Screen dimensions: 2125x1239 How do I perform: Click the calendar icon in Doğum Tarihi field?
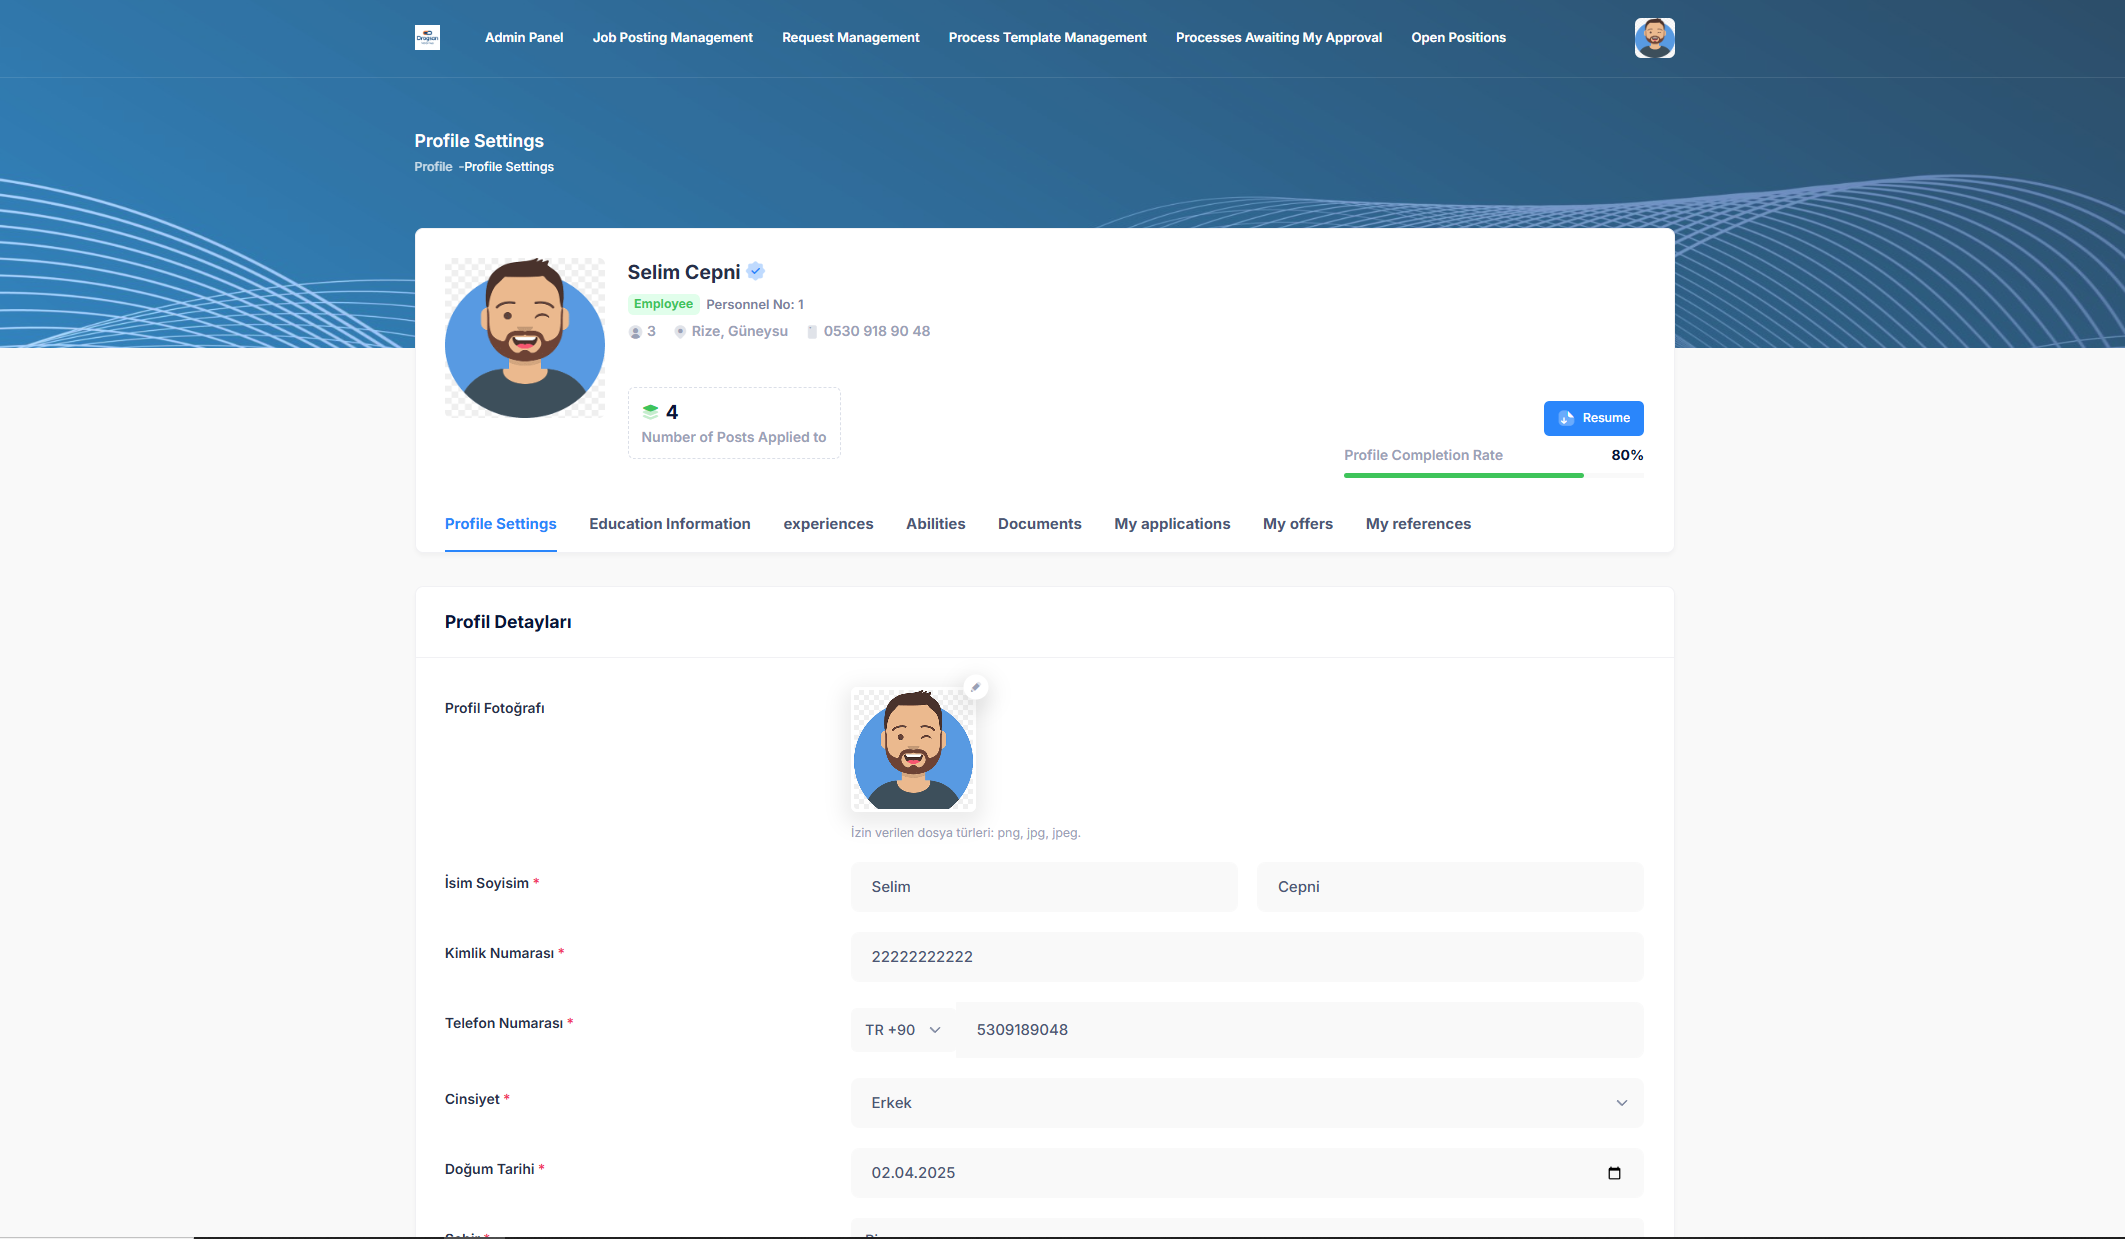(x=1613, y=1173)
